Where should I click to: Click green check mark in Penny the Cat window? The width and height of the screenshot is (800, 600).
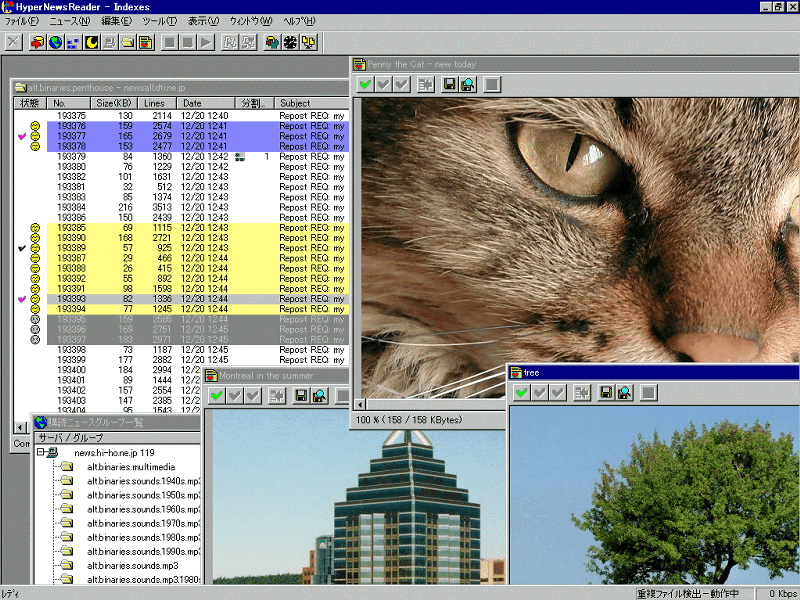(365, 84)
